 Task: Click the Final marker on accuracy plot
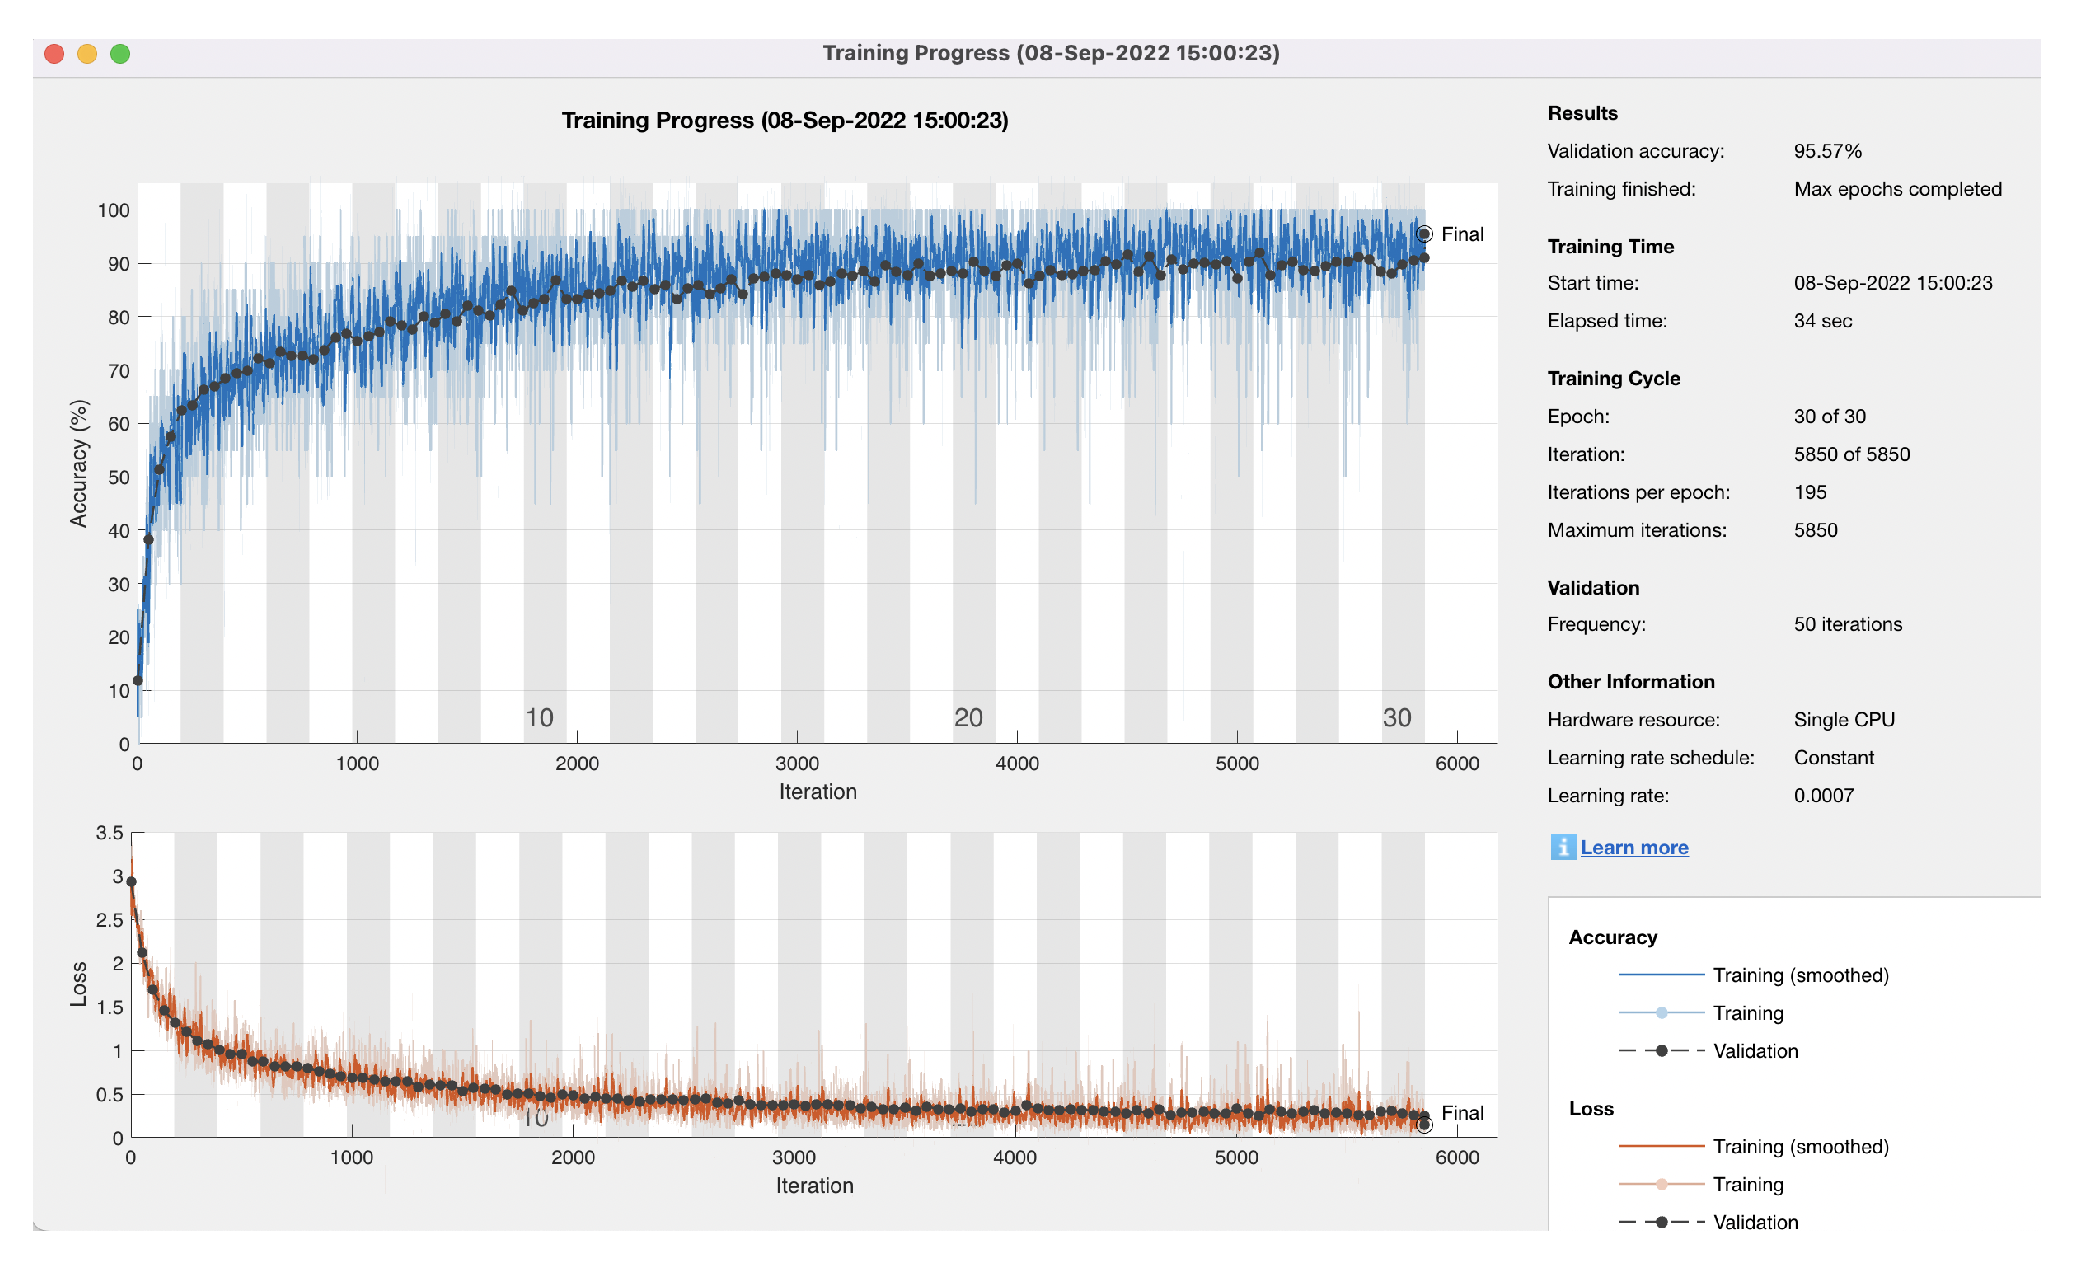(x=1425, y=234)
